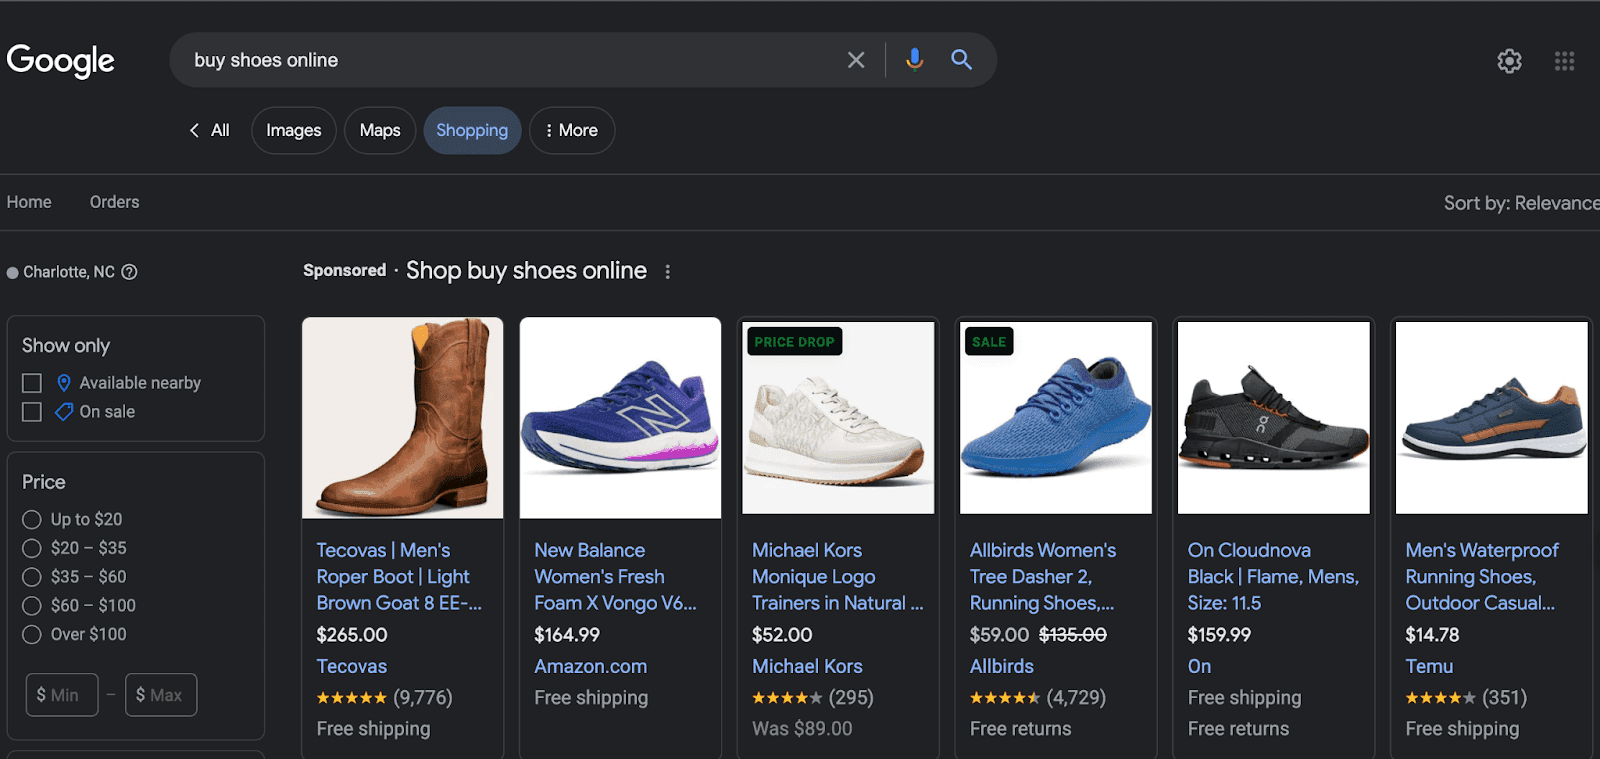Click the SALE badge on Allbirds shoe

989,342
